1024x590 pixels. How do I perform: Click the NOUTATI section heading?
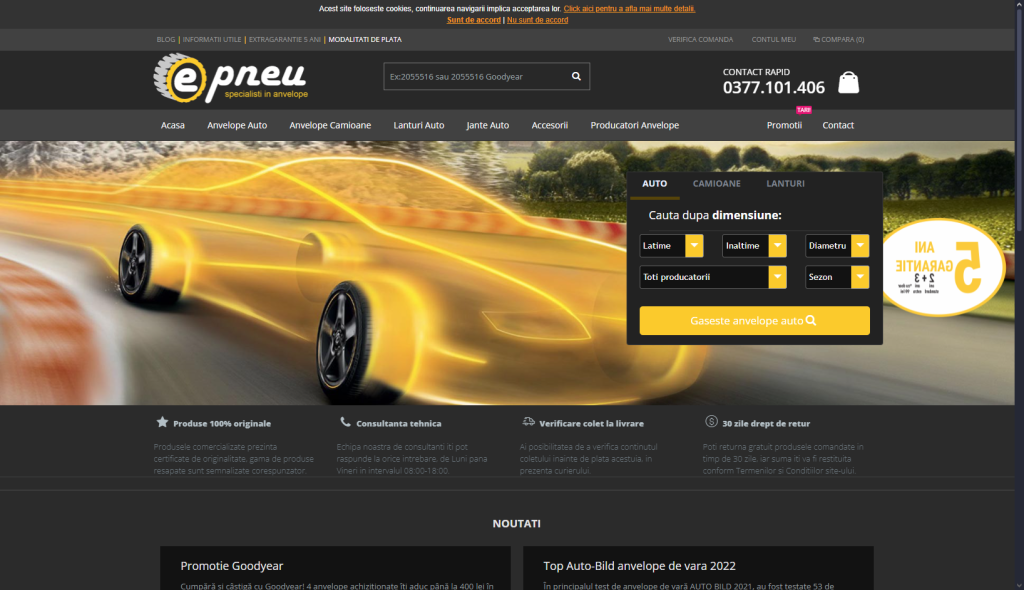point(517,523)
